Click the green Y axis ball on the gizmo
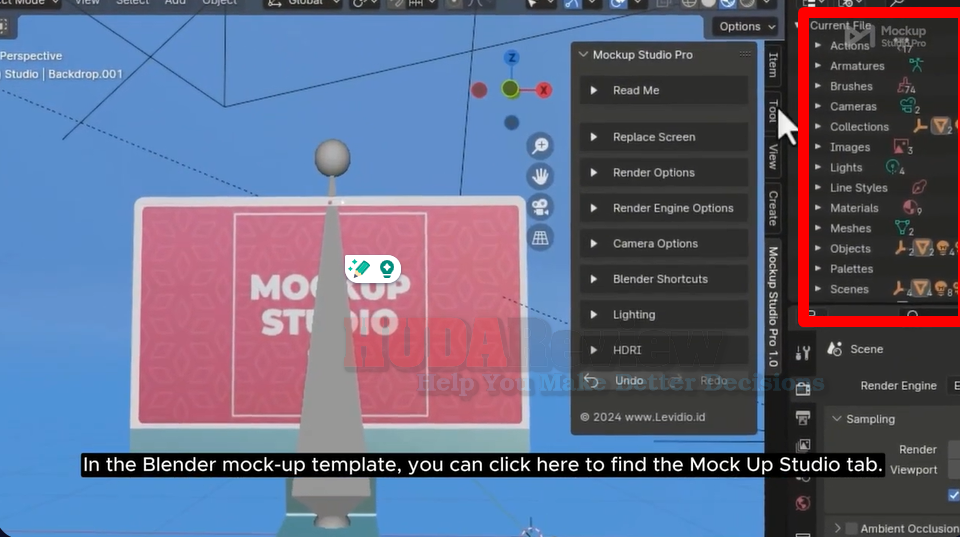 pos(510,89)
